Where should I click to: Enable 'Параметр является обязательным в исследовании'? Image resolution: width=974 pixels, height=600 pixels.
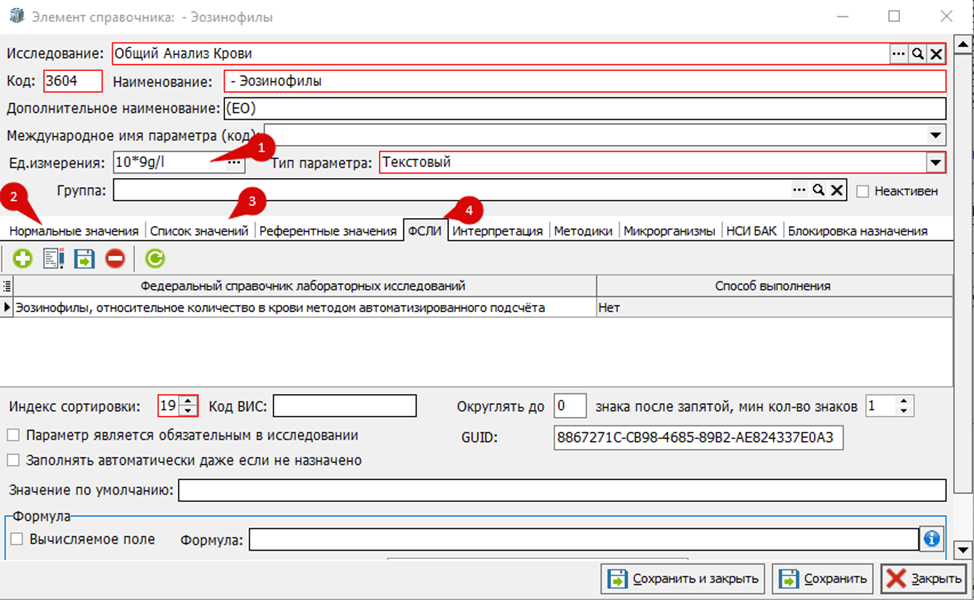pyautogui.click(x=13, y=435)
